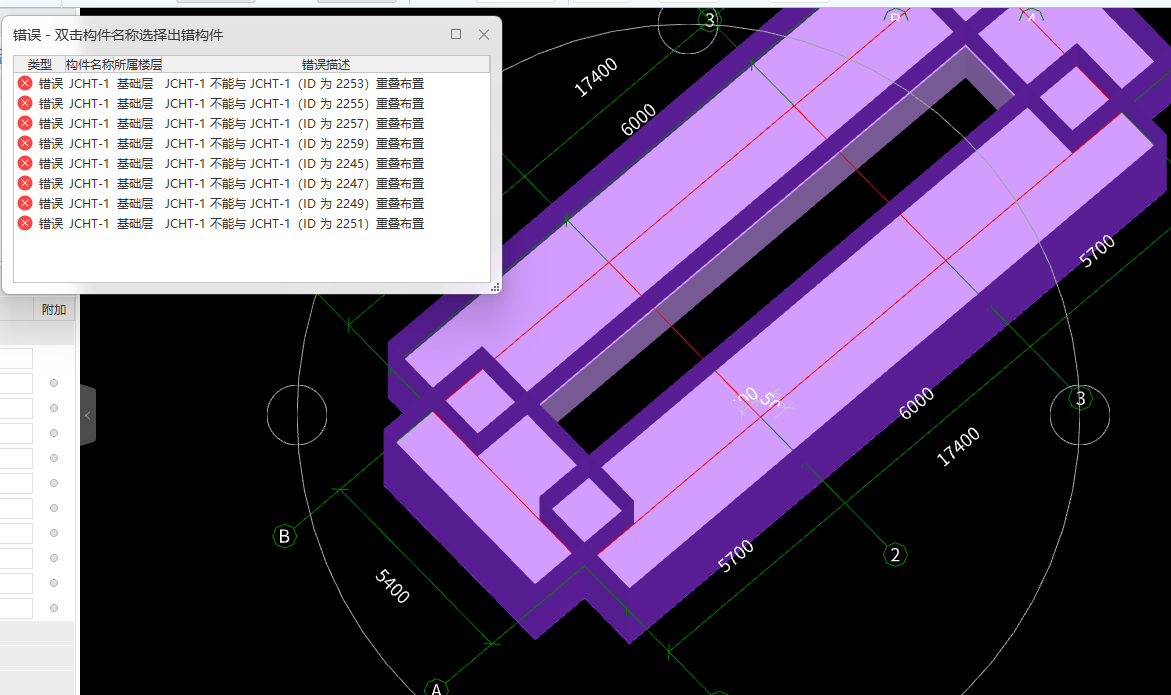This screenshot has width=1171, height=695.
Task: Collapse the left panel with the arrow handle
Action: coord(87,416)
